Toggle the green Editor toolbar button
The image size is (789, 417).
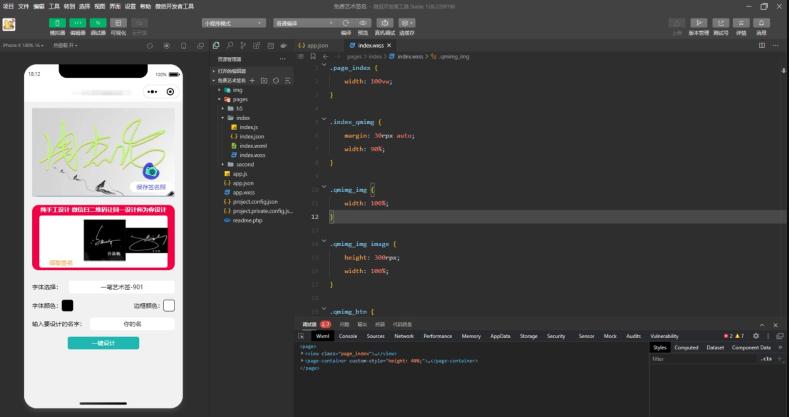pos(78,22)
